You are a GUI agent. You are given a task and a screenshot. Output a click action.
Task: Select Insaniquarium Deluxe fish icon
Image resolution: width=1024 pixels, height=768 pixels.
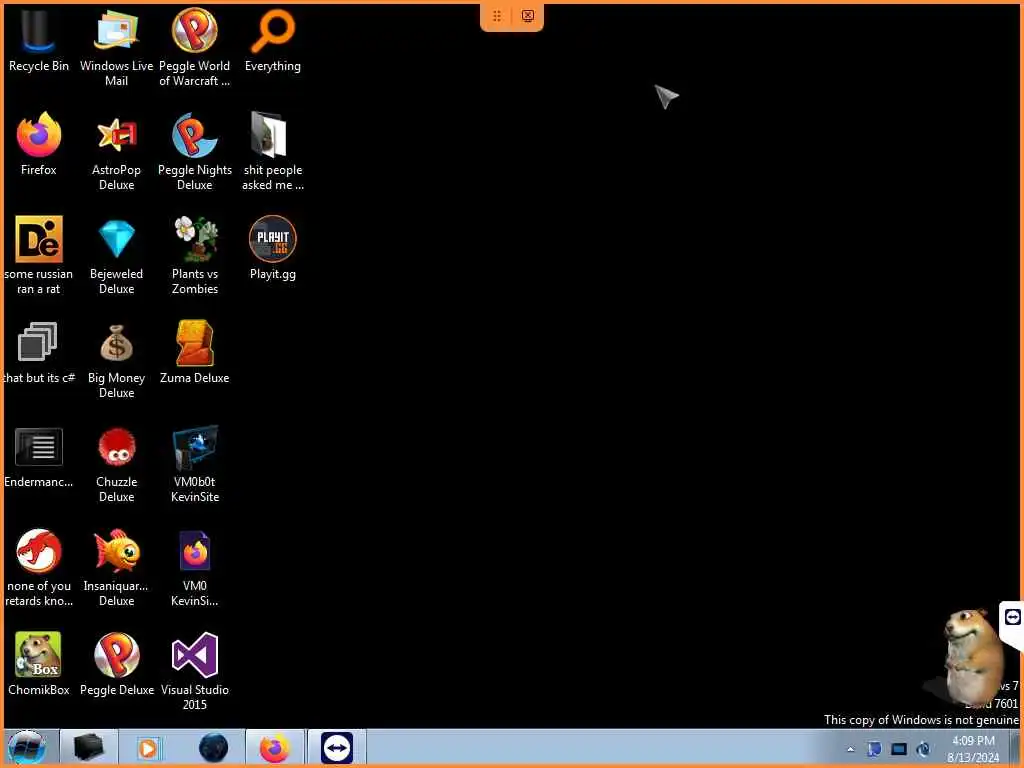(116, 568)
